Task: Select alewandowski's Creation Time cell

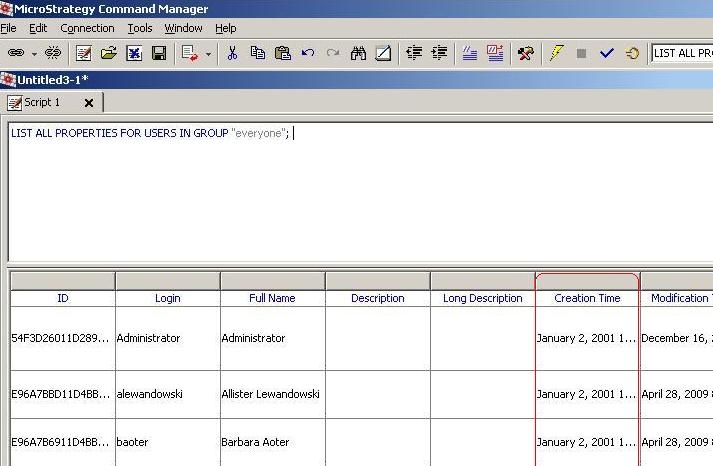Action: [587, 394]
